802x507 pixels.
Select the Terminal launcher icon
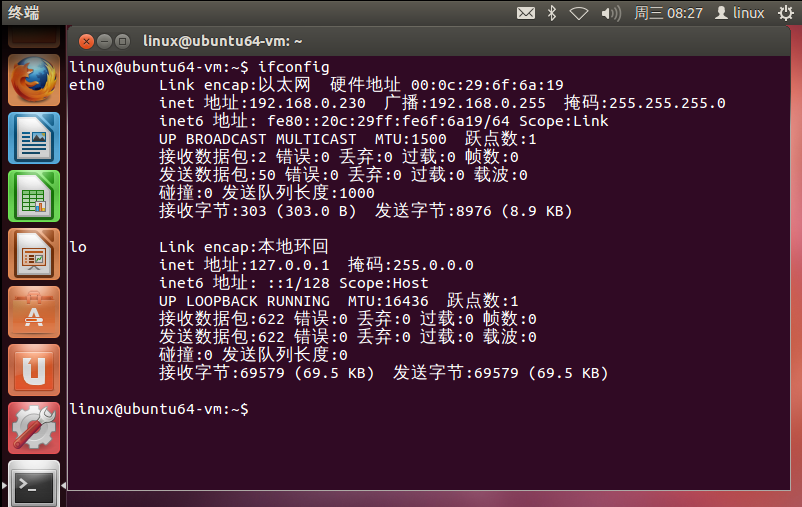click(34, 484)
